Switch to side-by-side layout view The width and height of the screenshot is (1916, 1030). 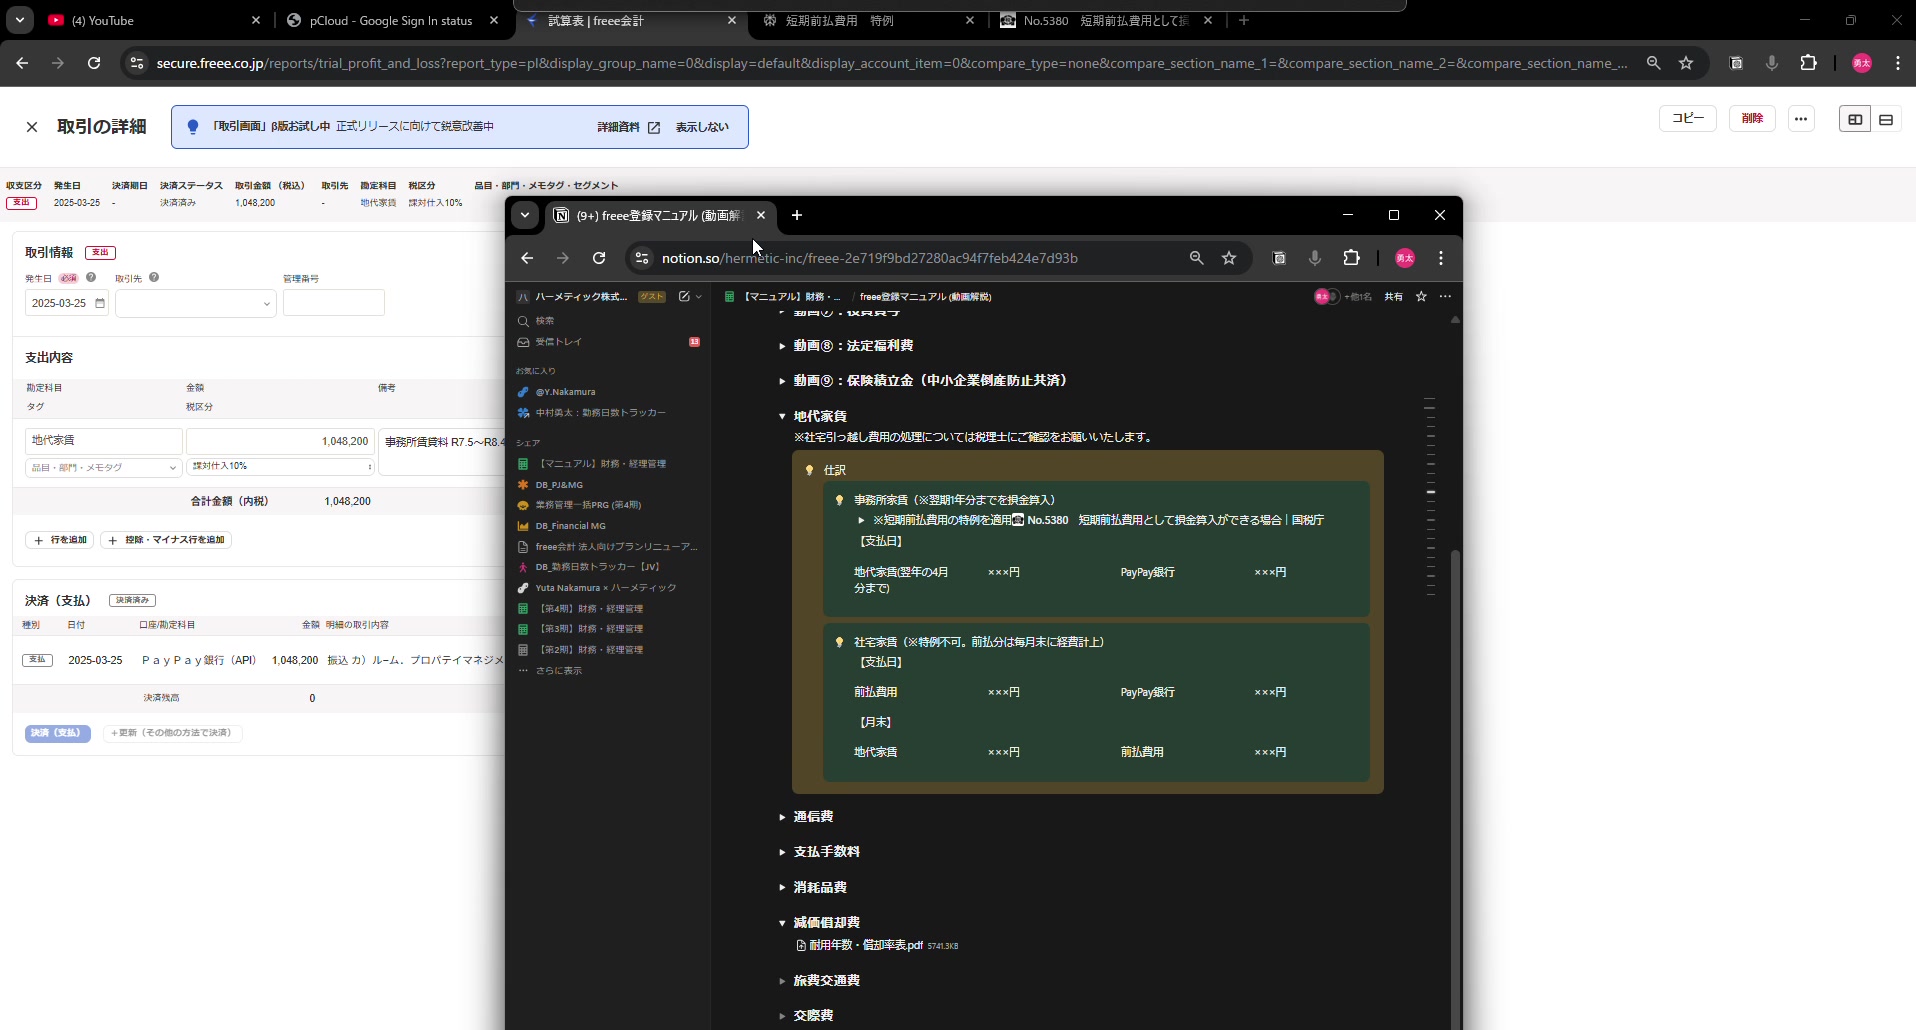coord(1855,119)
